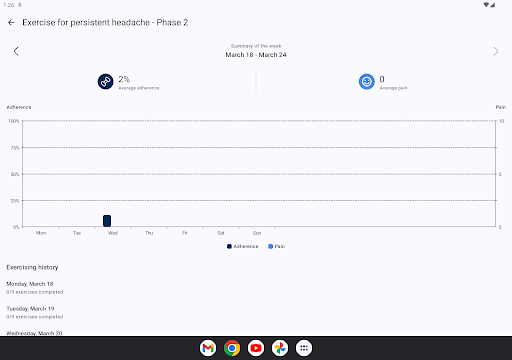Open Gmail from the taskbar
Image resolution: width=512 pixels, height=360 pixels.
point(208,348)
